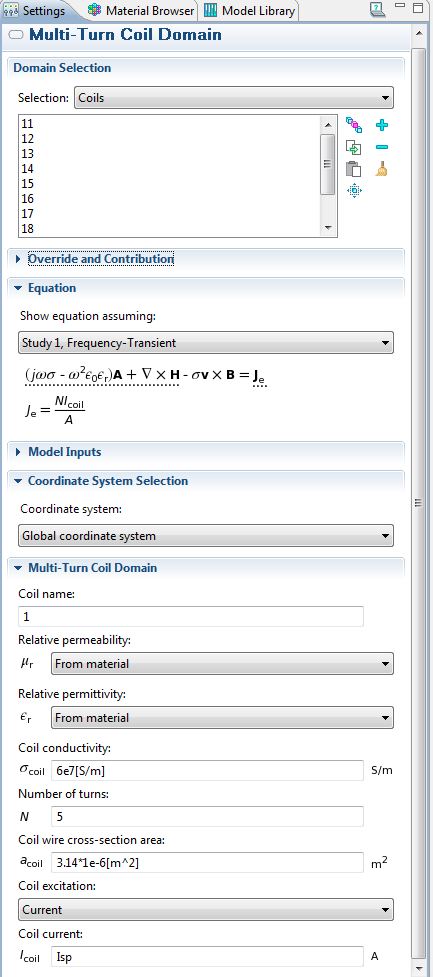Expand the Override and Contribution section
The image size is (433, 977).
click(x=100, y=259)
